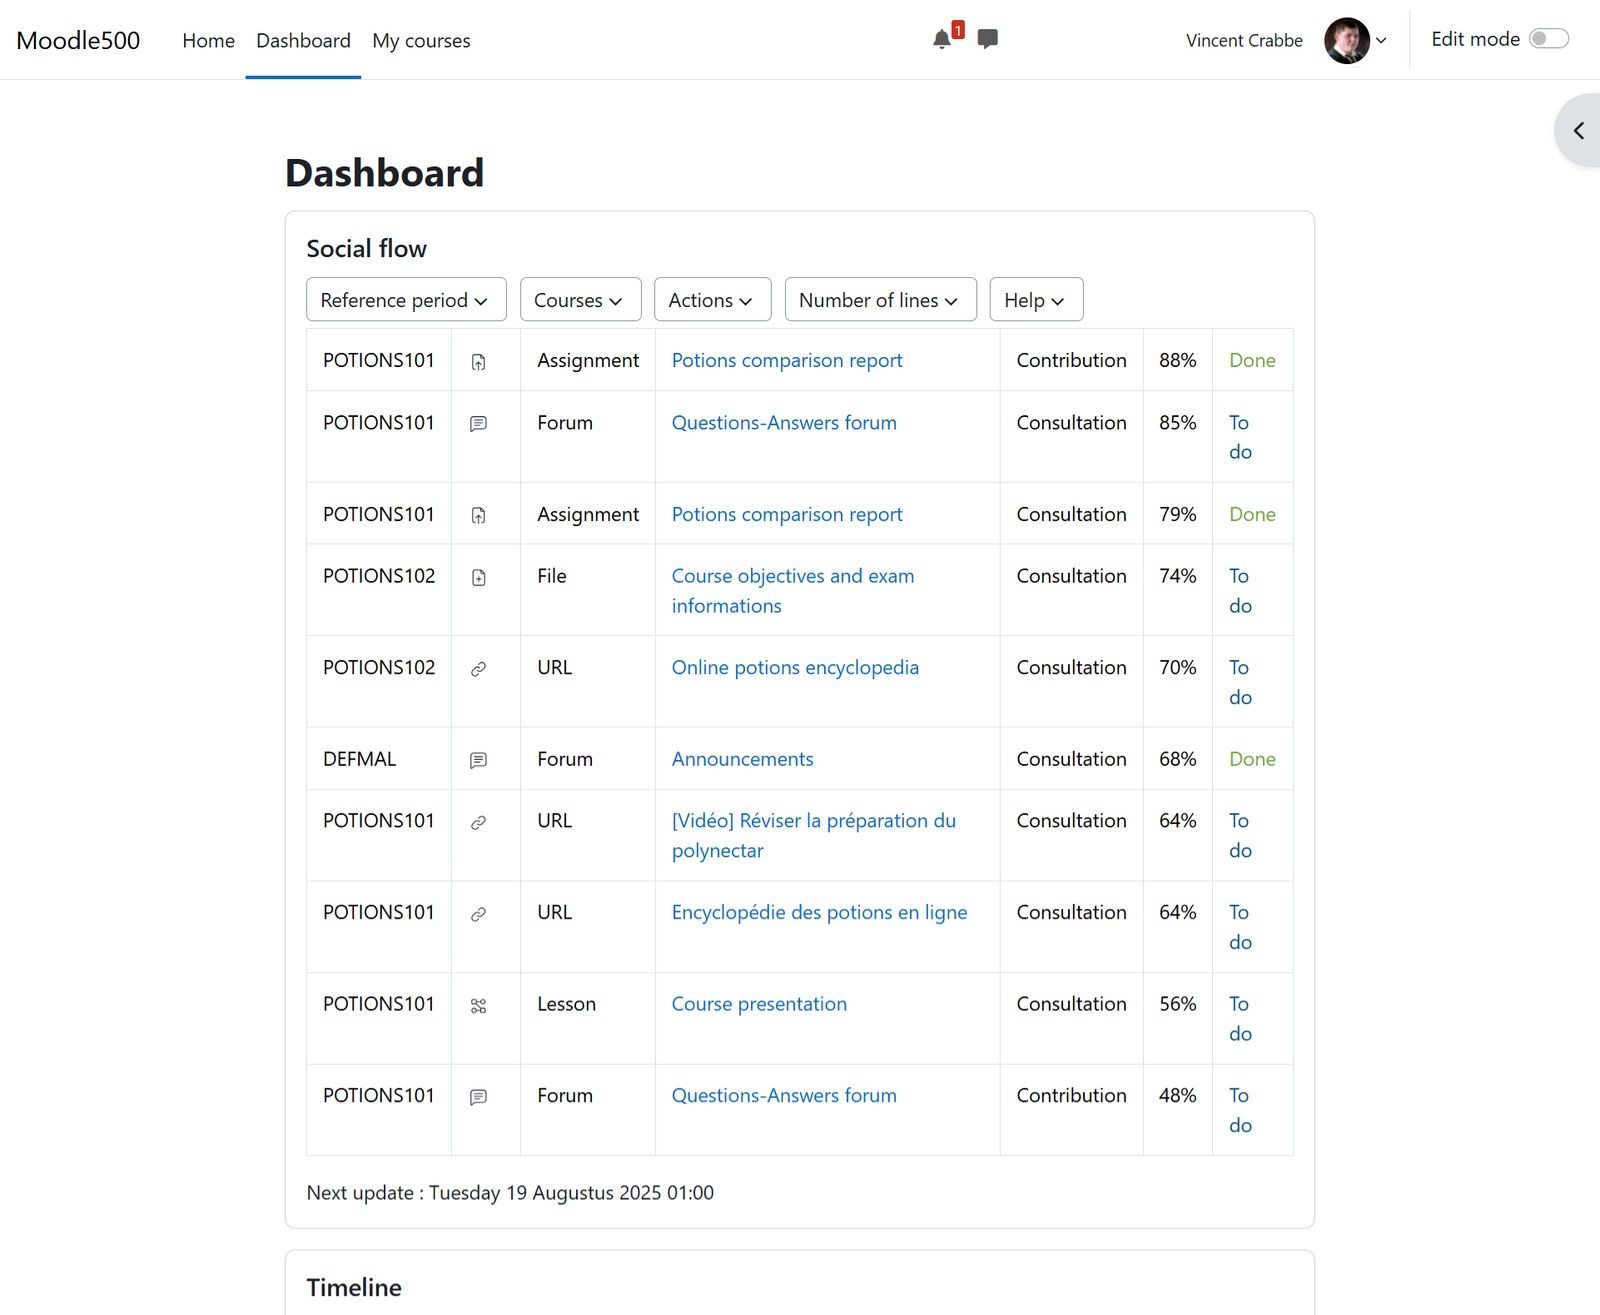The image size is (1600, 1315).
Task: Click the URL link icon in 70% row
Action: (478, 669)
